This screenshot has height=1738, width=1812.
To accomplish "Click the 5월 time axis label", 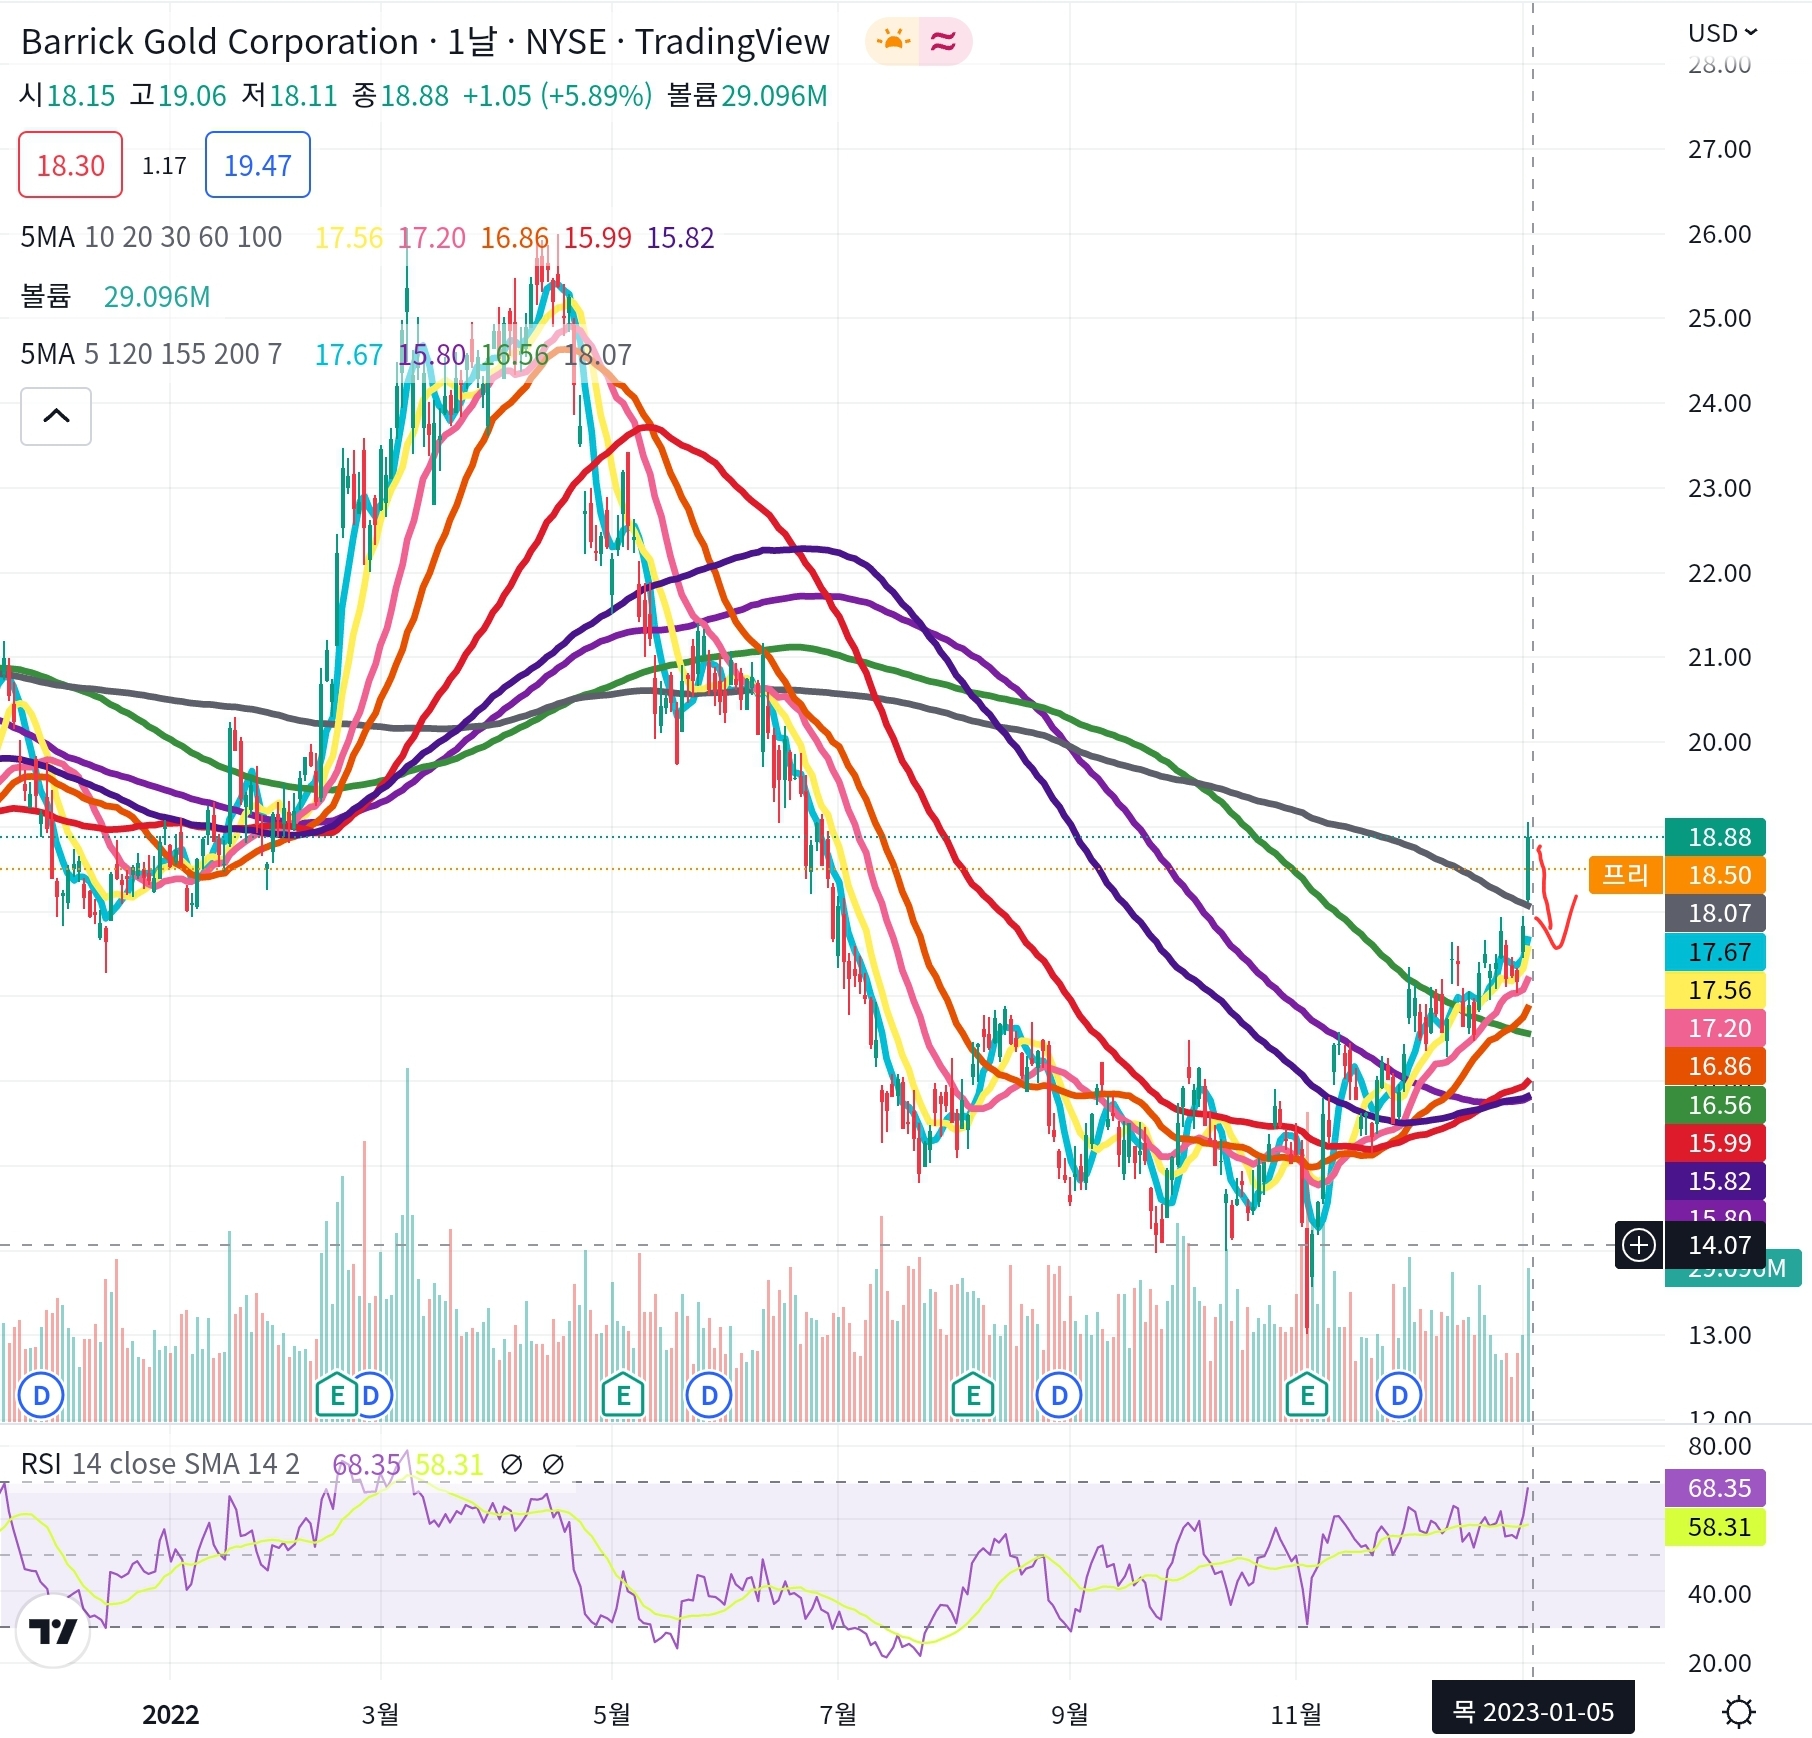I will [611, 1714].
